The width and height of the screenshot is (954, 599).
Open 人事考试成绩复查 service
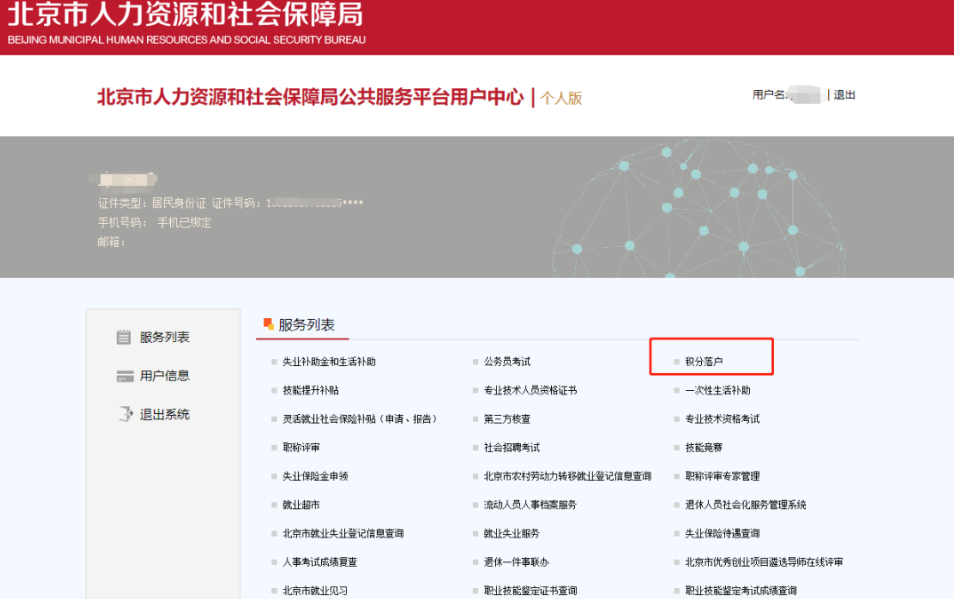click(320, 562)
